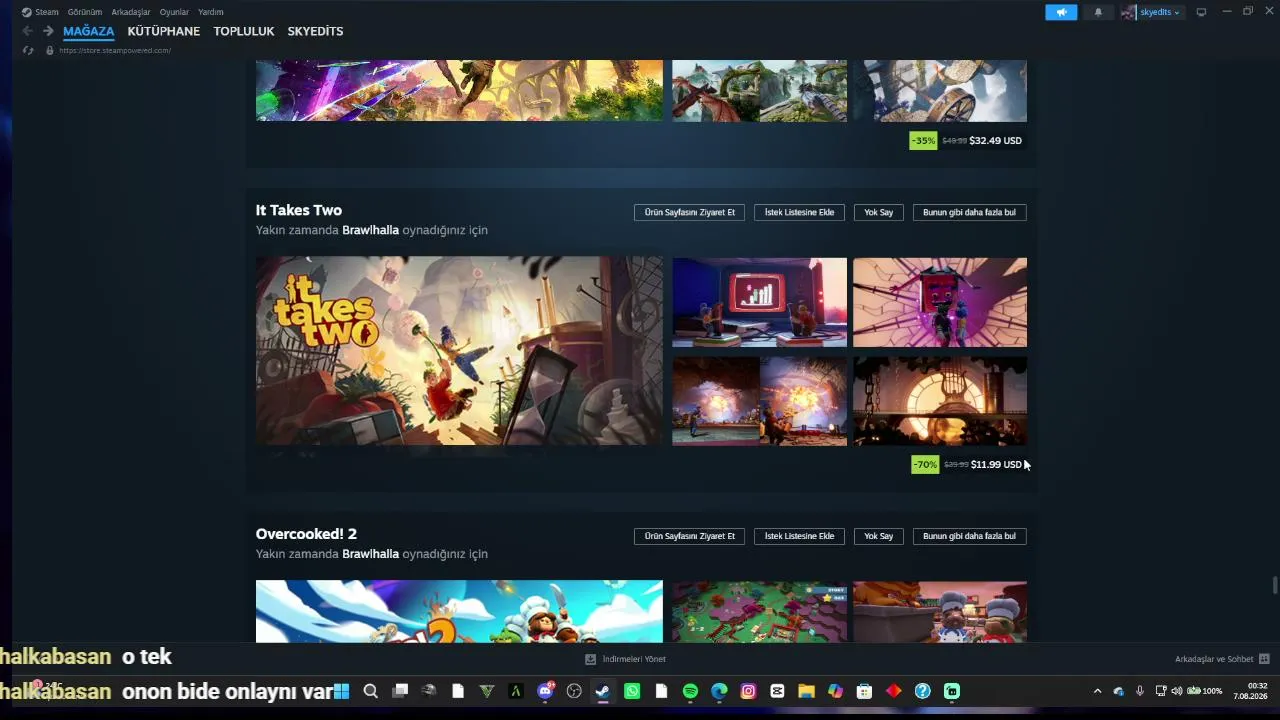Ignore Overcooked! 2 with Yok Say

point(879,536)
